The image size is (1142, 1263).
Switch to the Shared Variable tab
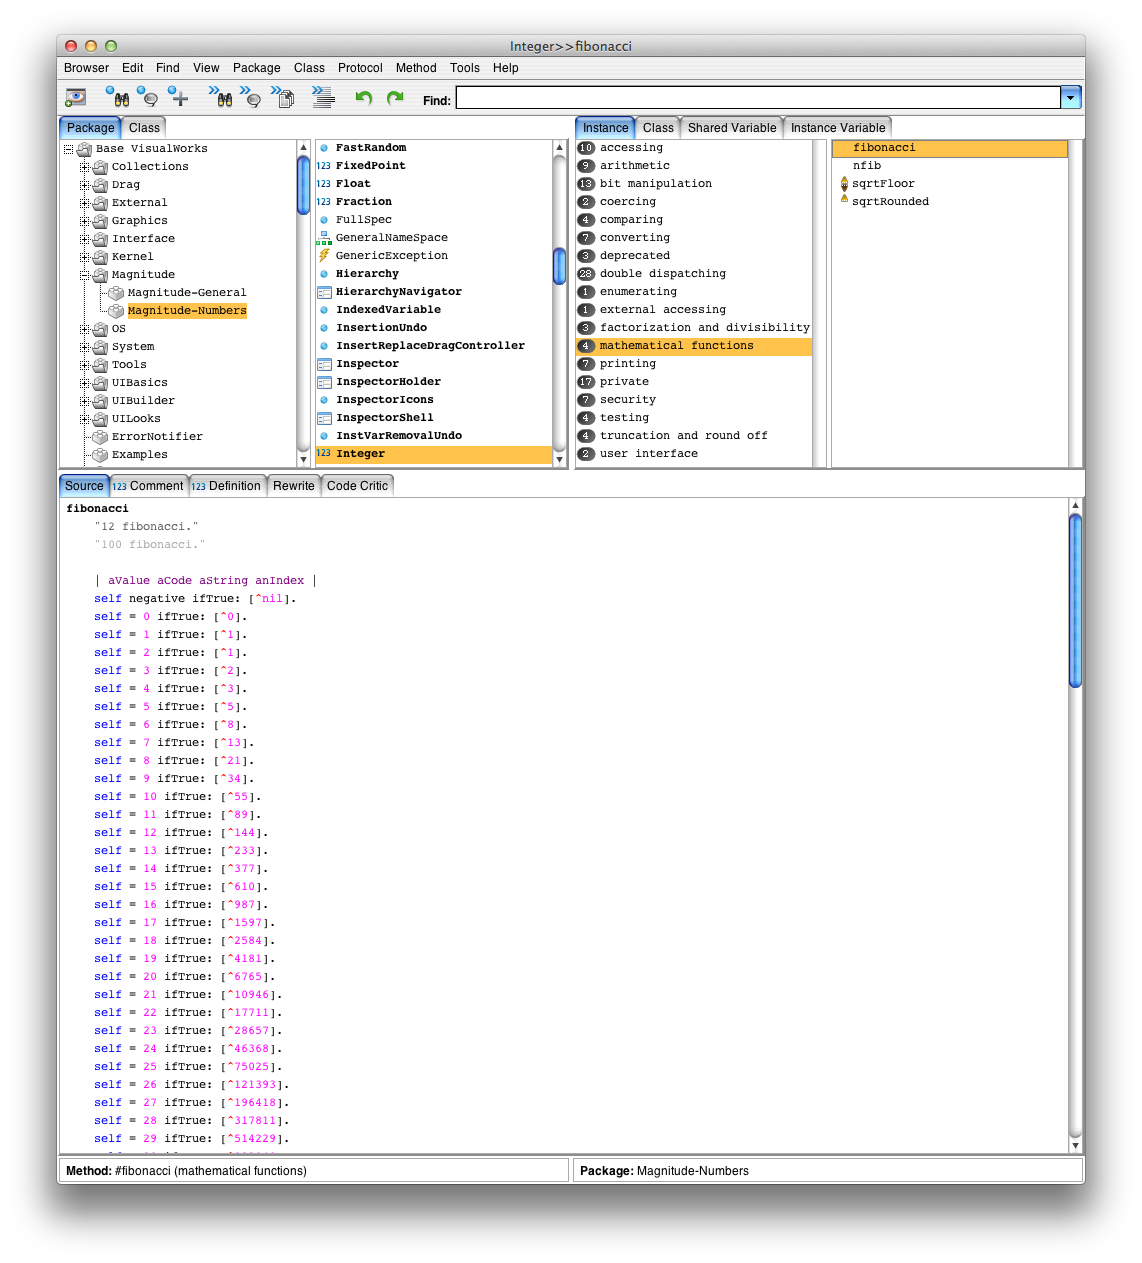(x=732, y=128)
